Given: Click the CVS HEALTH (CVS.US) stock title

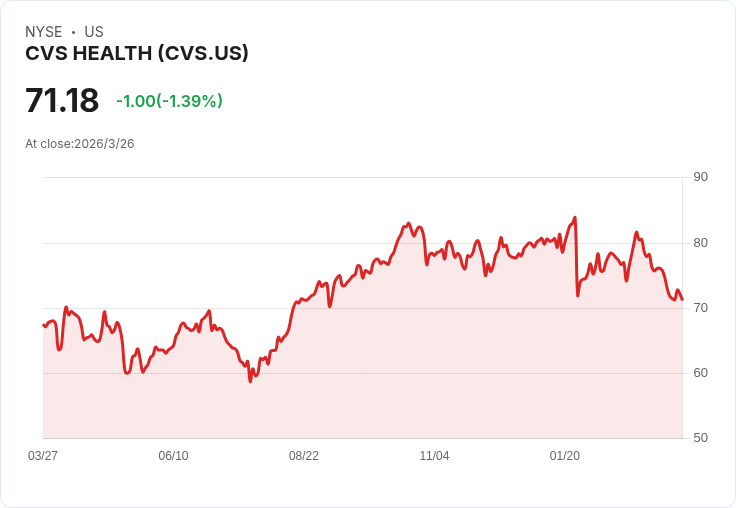Looking at the screenshot, I should click(137, 54).
